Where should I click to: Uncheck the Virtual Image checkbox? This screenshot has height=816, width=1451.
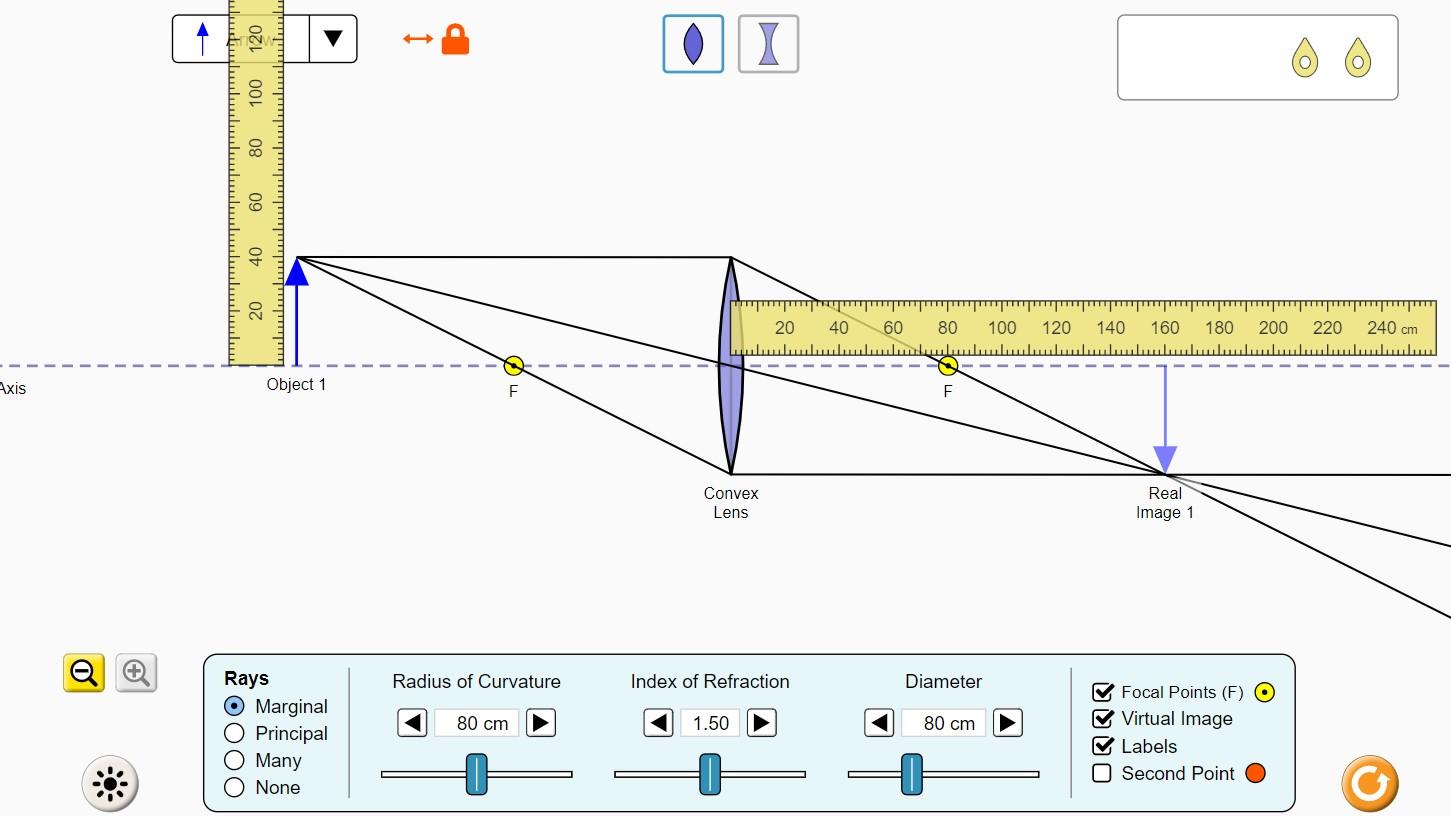pyautogui.click(x=1103, y=719)
